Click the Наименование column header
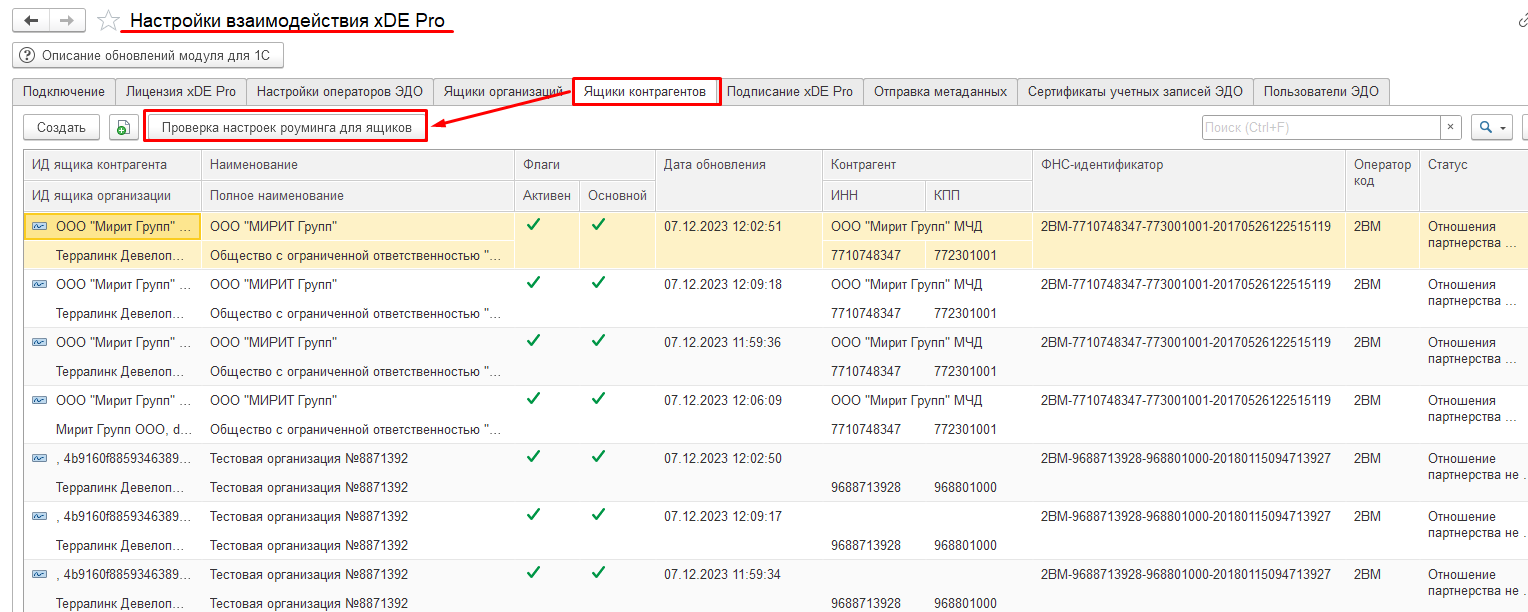Image resolution: width=1528 pixels, height=612 pixels. point(357,165)
